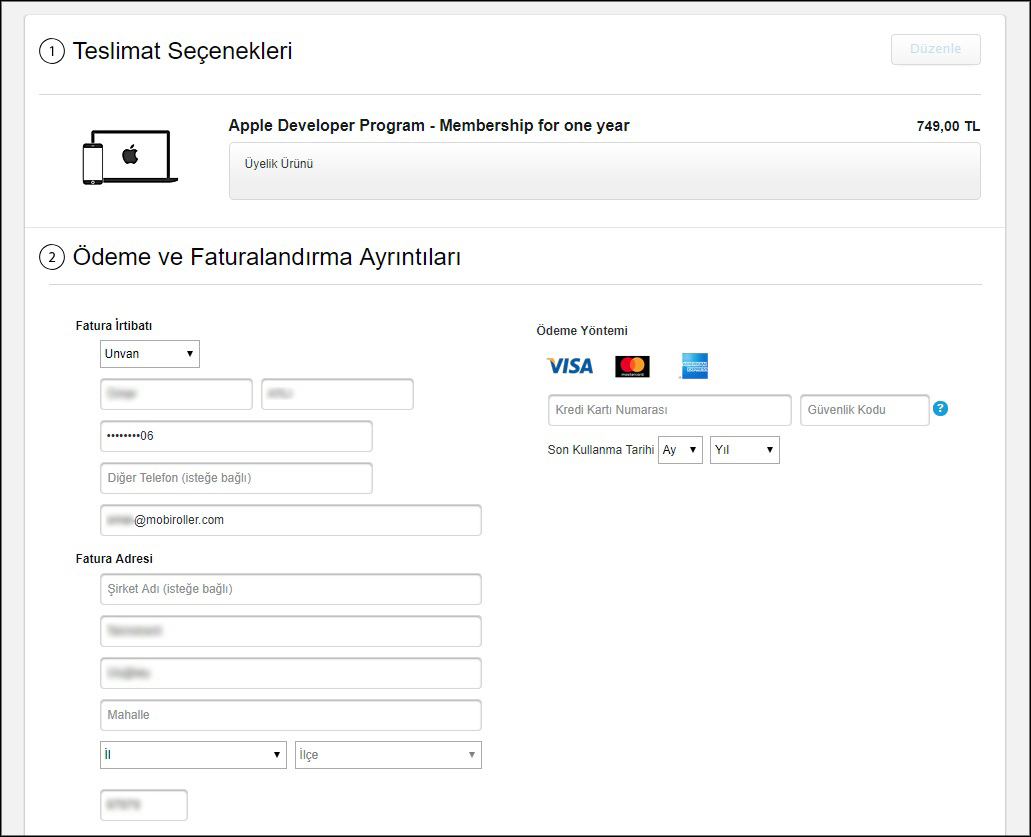Open the Unvan title dropdown
This screenshot has height=837, width=1031.
coord(150,354)
